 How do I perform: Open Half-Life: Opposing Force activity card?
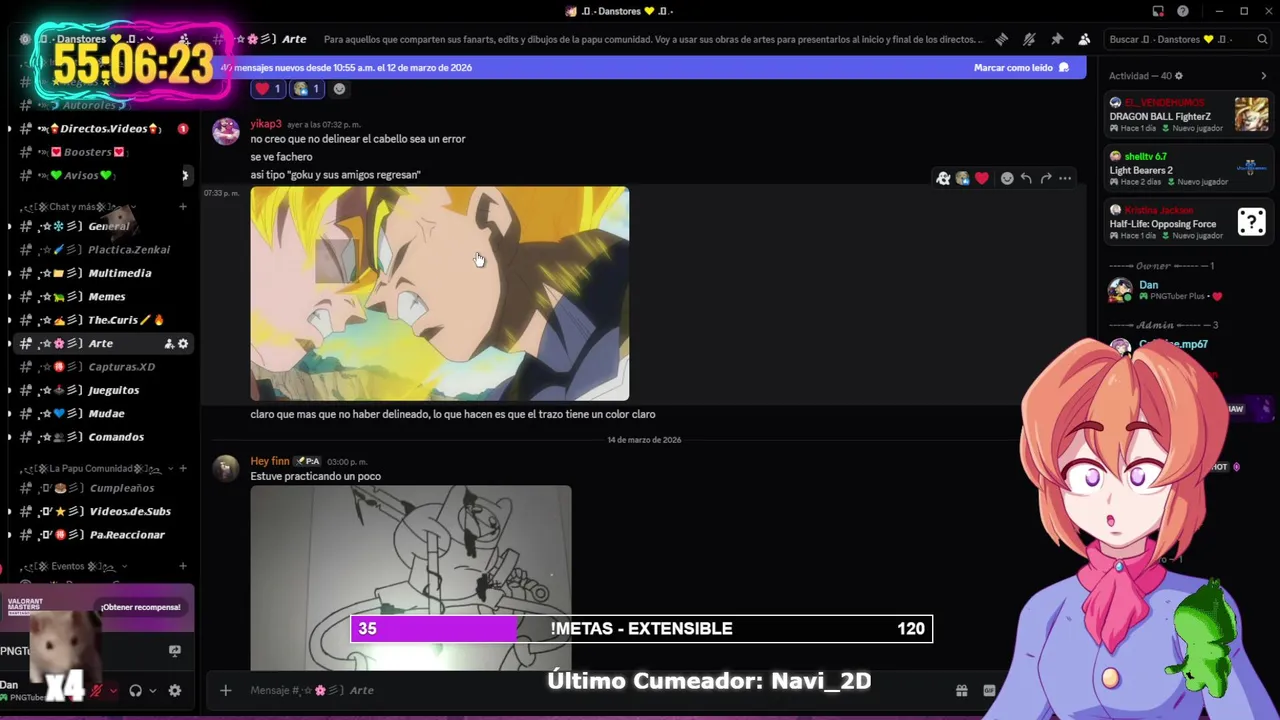(x=1188, y=223)
